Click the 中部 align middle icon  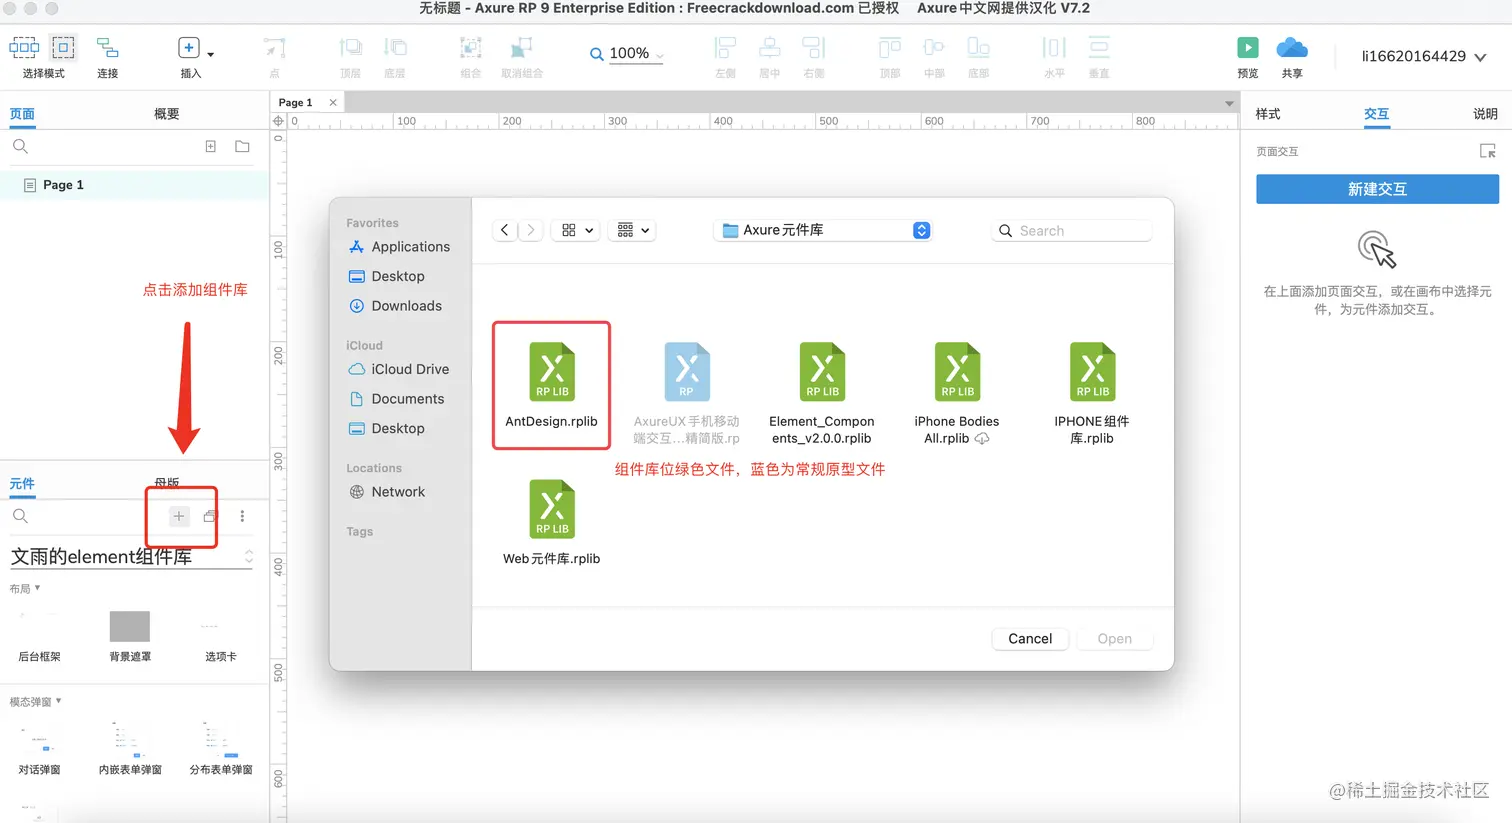934,47
